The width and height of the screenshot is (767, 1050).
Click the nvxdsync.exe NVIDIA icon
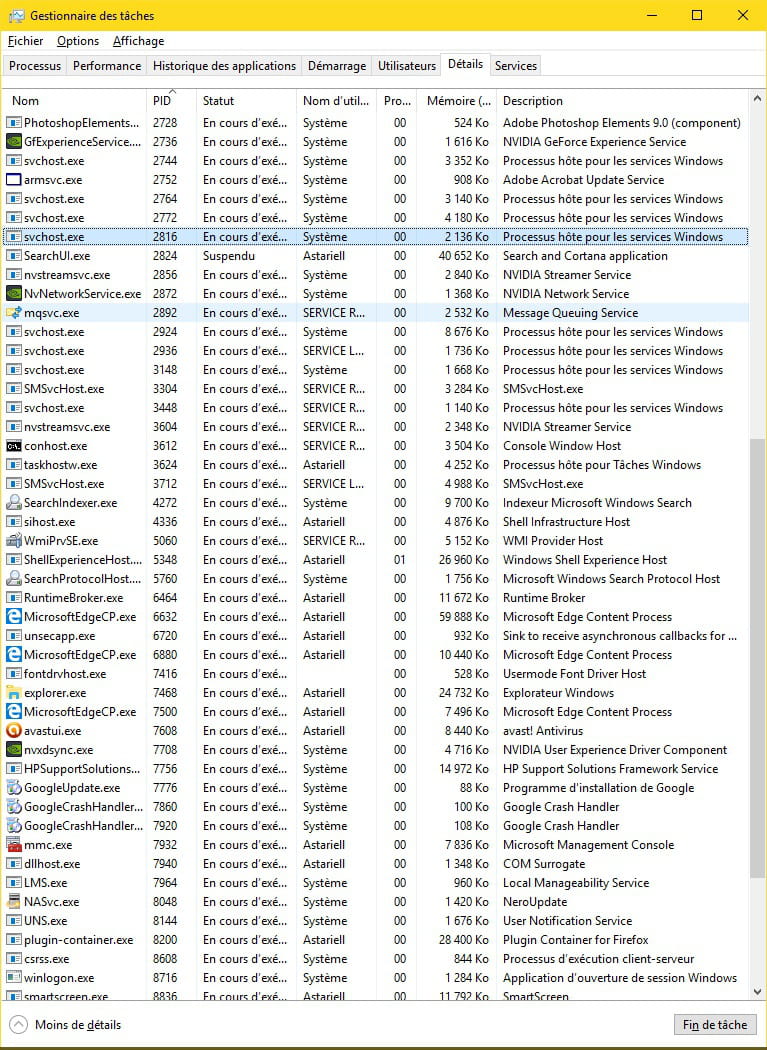point(13,750)
